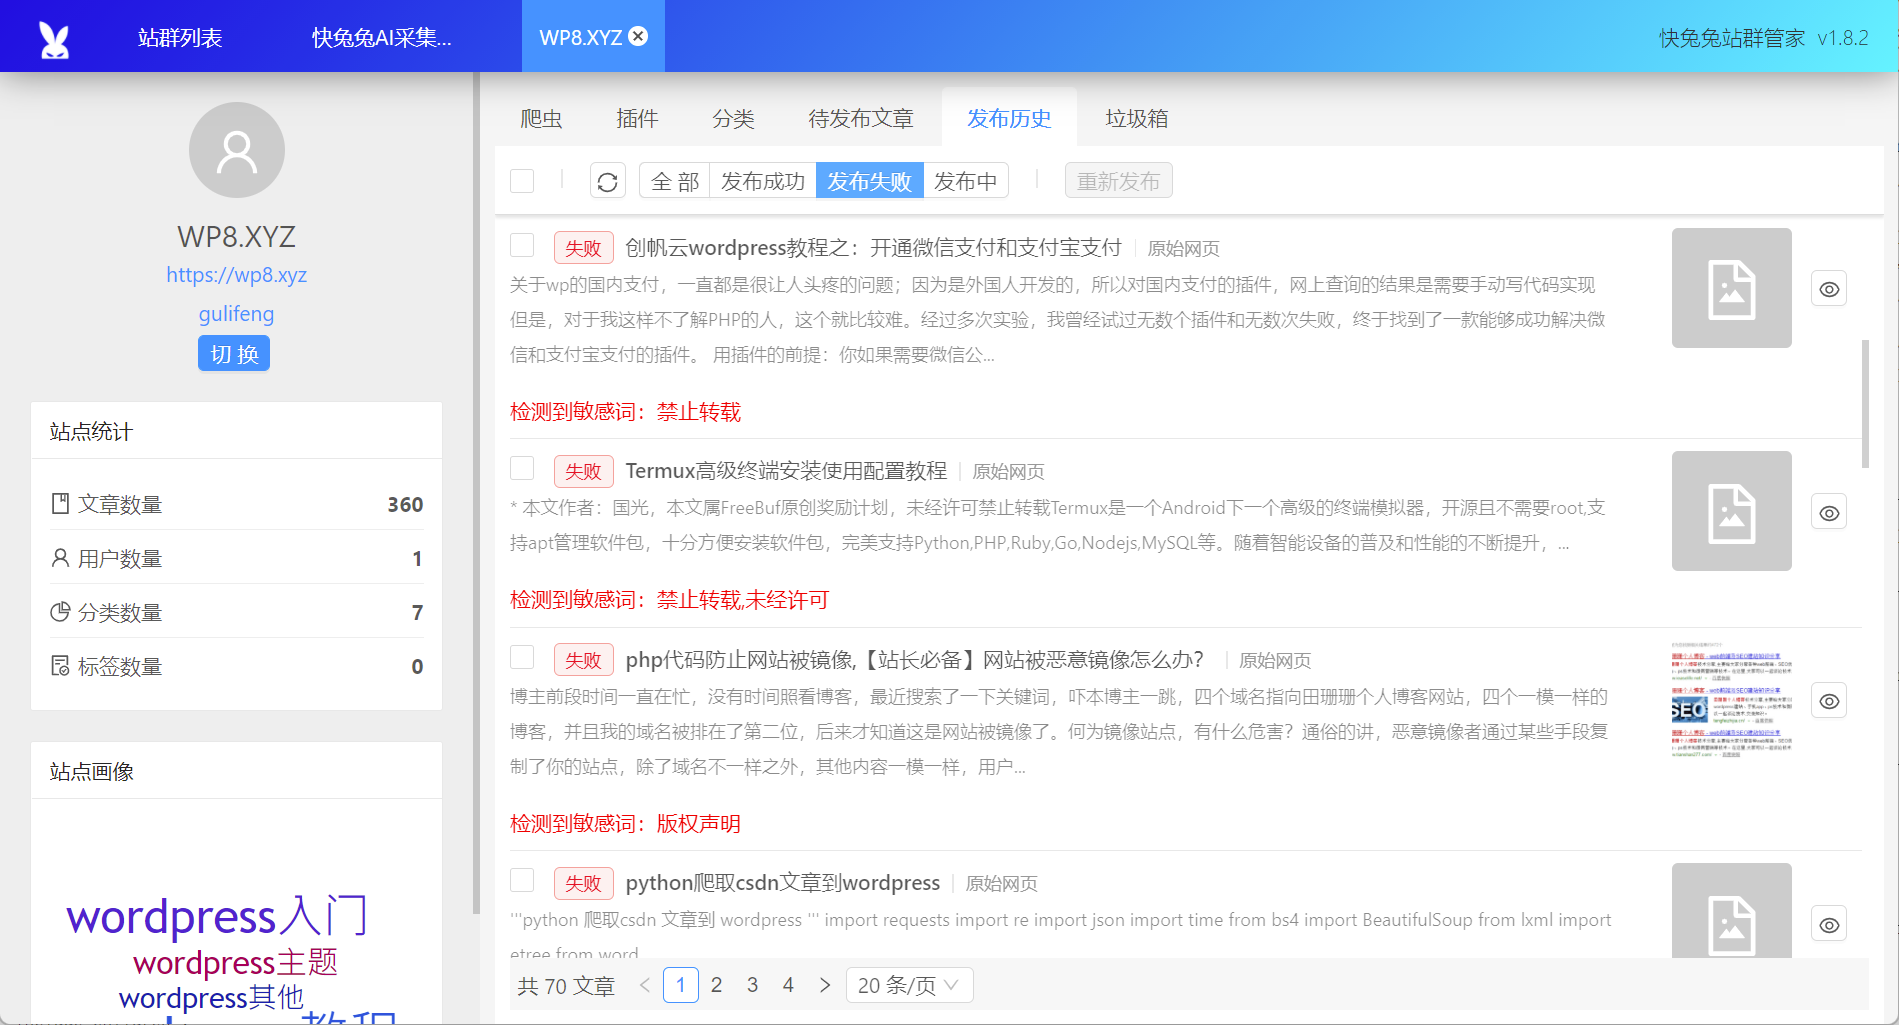Check the Termux高级终端 article checkbox
1899x1025 pixels.
[x=522, y=468]
